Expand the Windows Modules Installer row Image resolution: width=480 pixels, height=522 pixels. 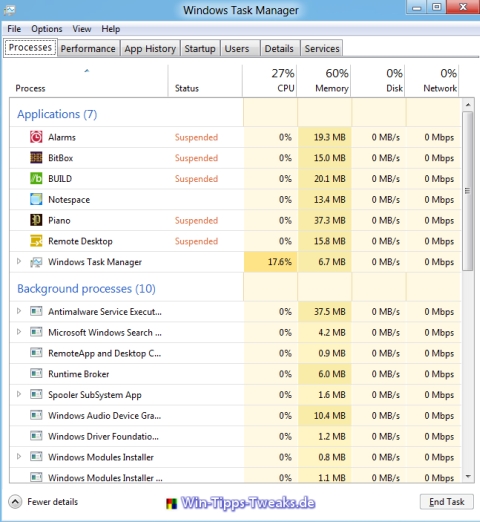click(19, 456)
